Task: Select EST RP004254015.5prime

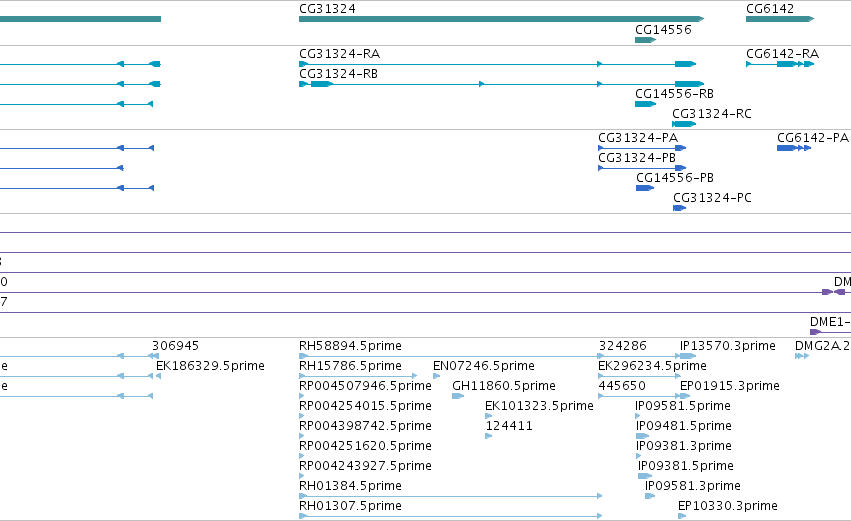Action: (x=365, y=406)
